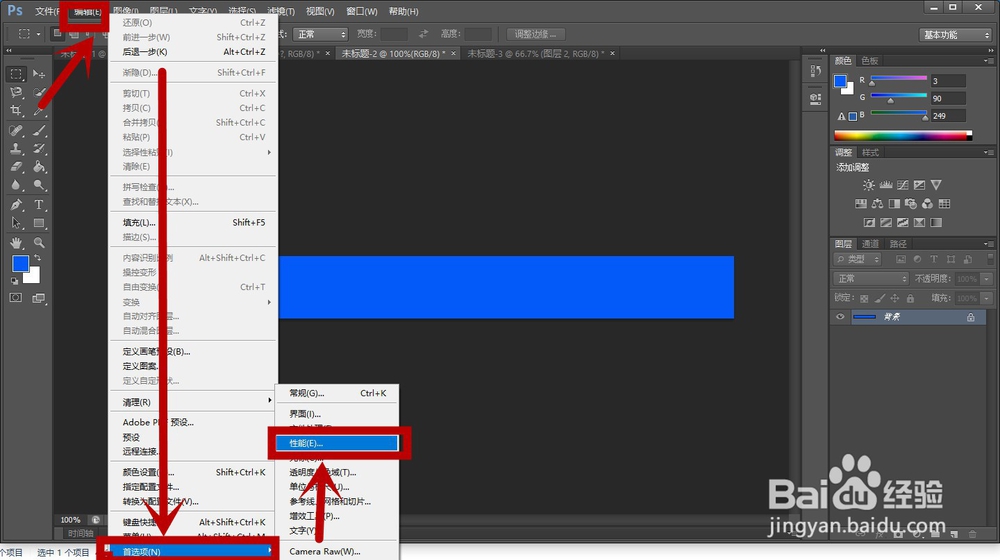Screen dimensions: 1000x560
Task: Open the 填充 fill slider arrow
Action: click(987, 298)
